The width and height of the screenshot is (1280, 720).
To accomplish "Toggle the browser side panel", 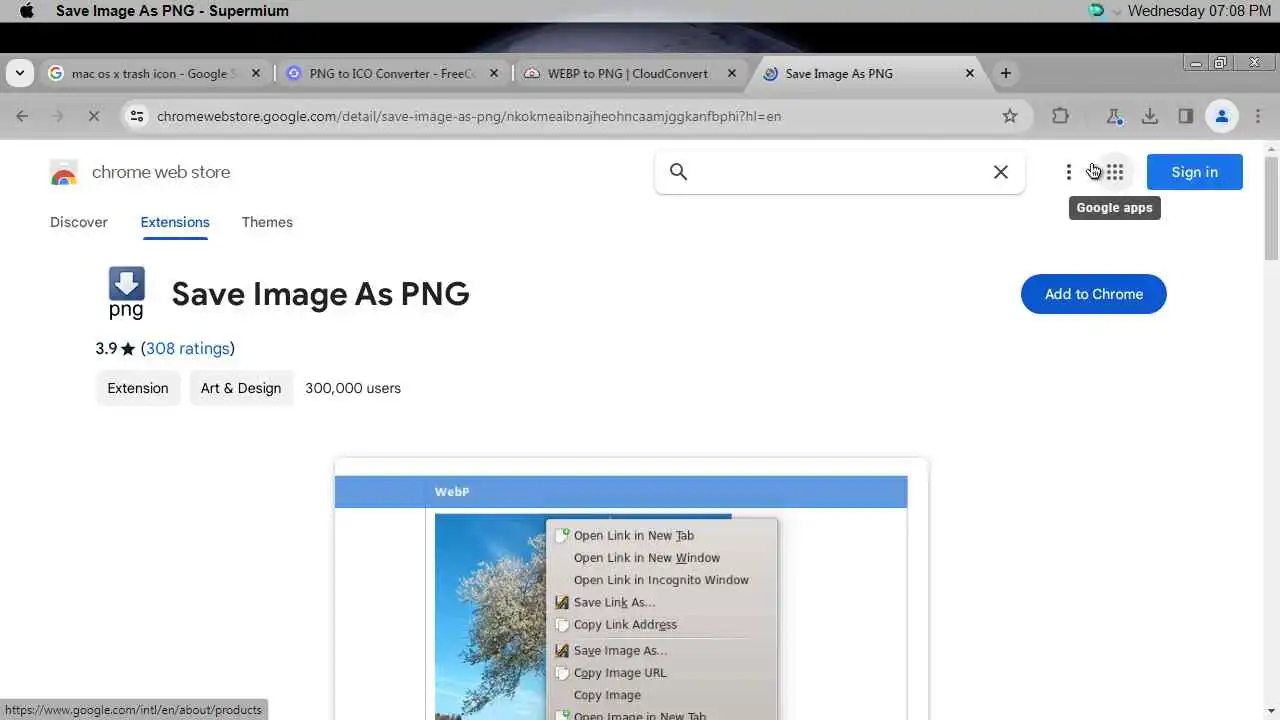I will click(1186, 116).
